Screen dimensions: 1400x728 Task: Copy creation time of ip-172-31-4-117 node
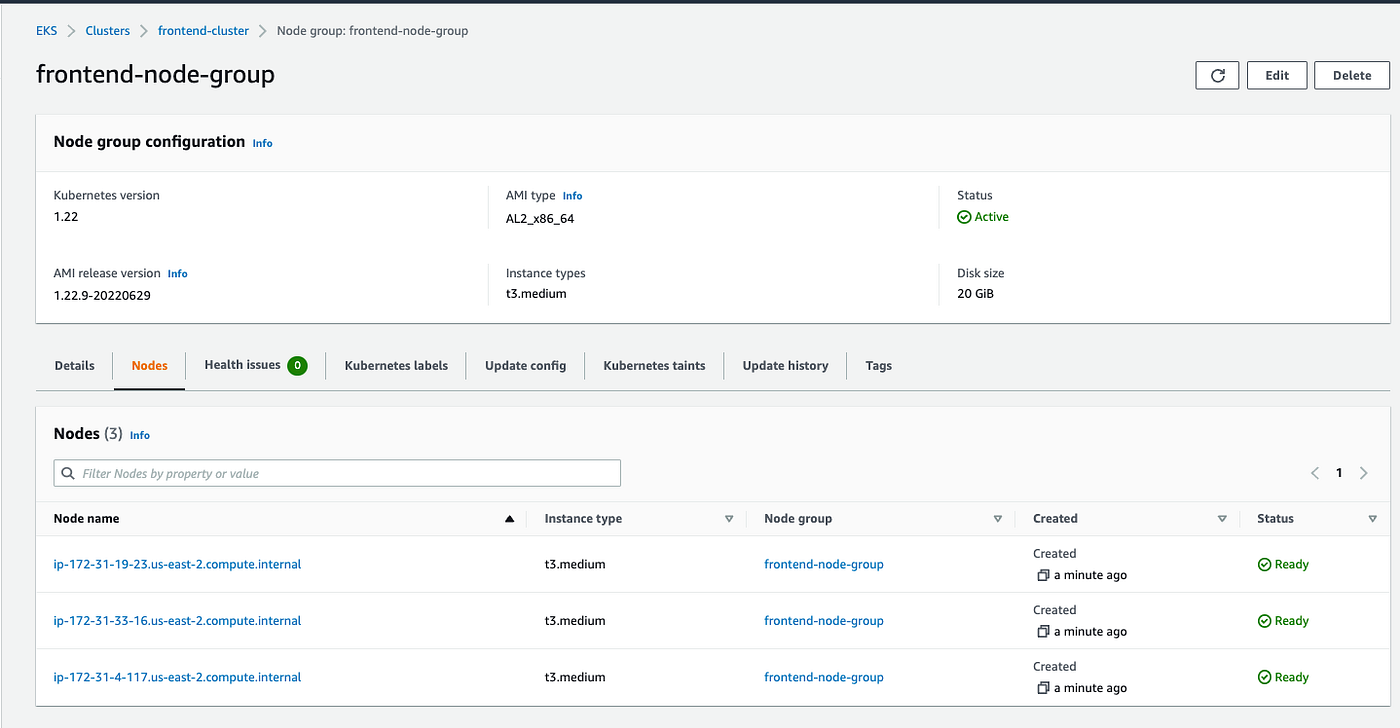(x=1043, y=688)
